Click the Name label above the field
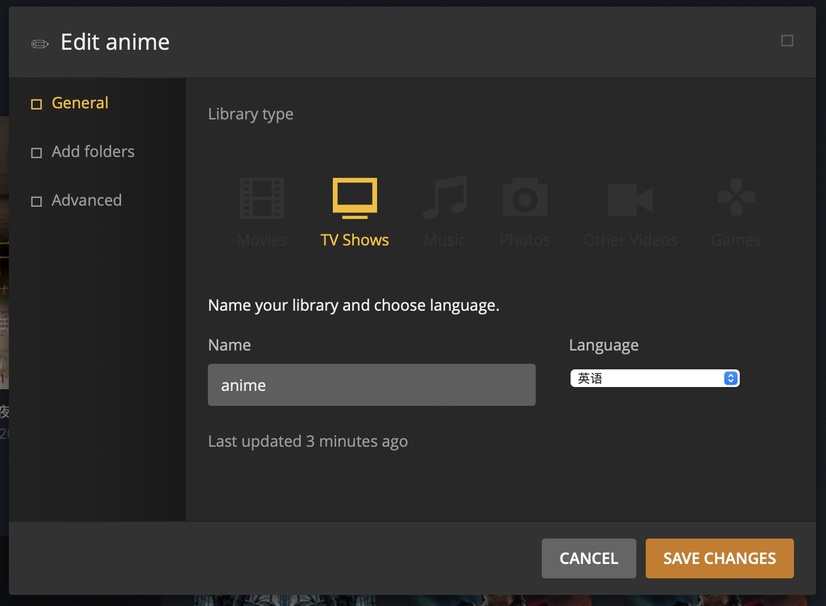Image resolution: width=826 pixels, height=606 pixels. point(229,345)
